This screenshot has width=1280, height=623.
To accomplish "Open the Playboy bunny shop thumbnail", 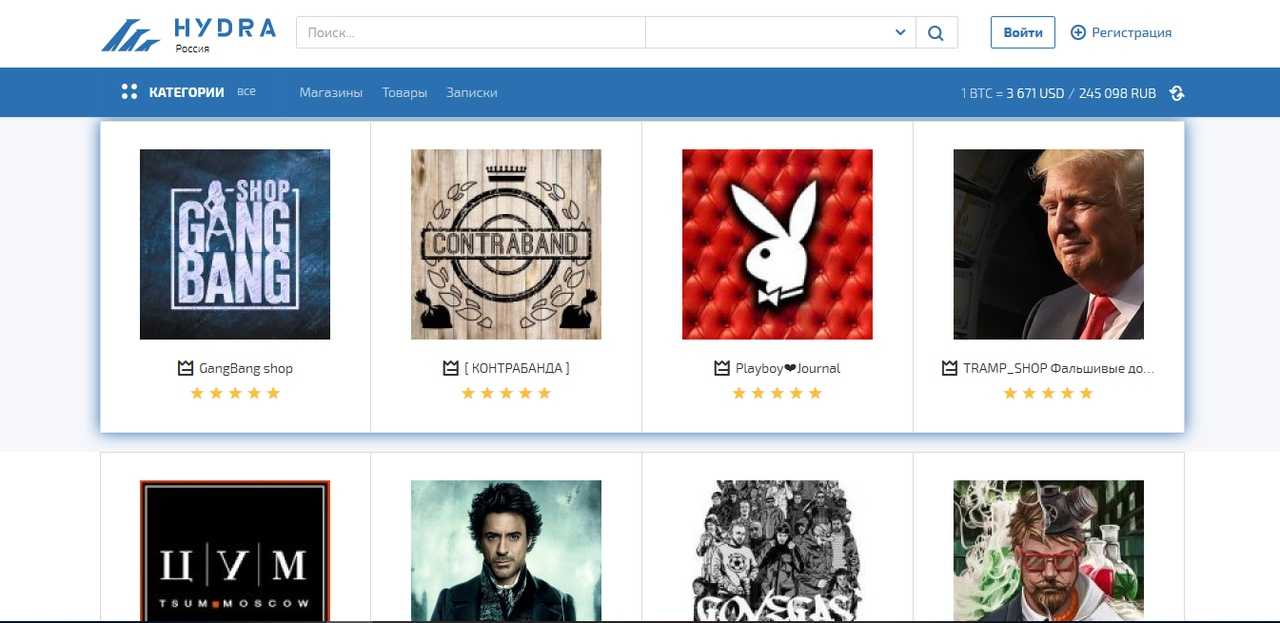I will click(x=777, y=244).
